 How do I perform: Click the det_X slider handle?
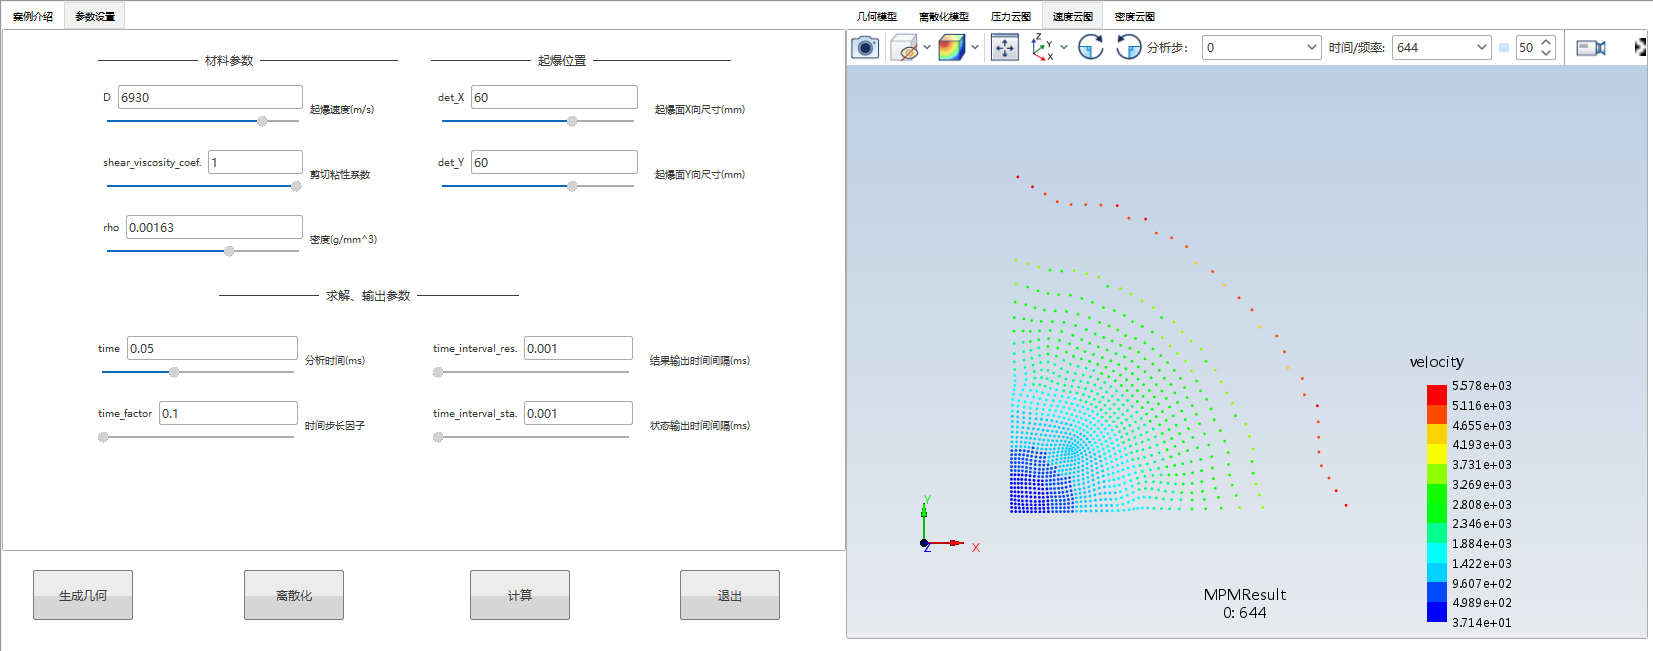tap(572, 121)
